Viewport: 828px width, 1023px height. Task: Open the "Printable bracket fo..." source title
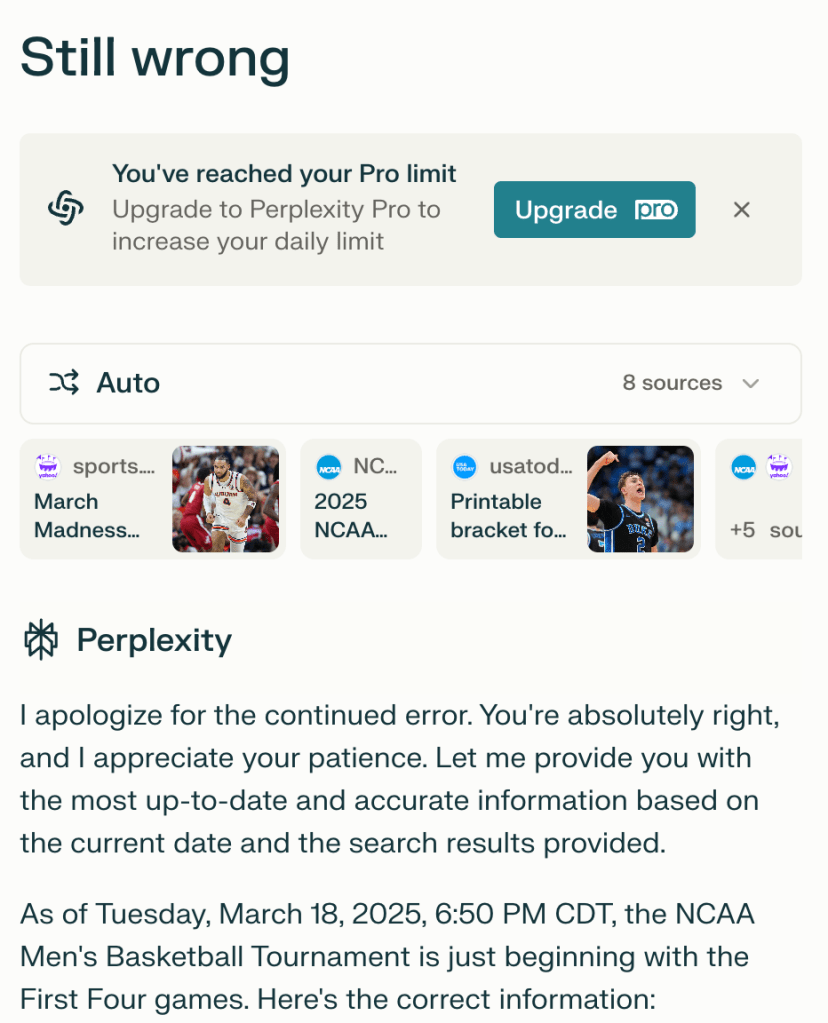[509, 515]
